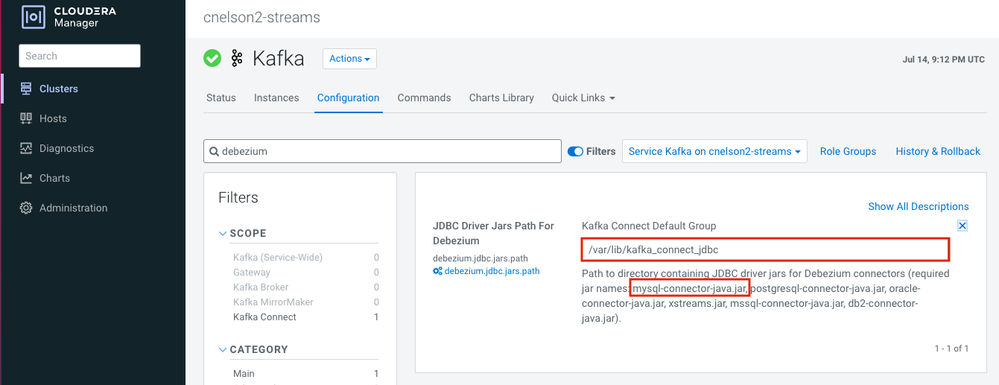This screenshot has width=999, height=385.
Task: Click the Kafka Connect Default Group label
Action: 649,226
